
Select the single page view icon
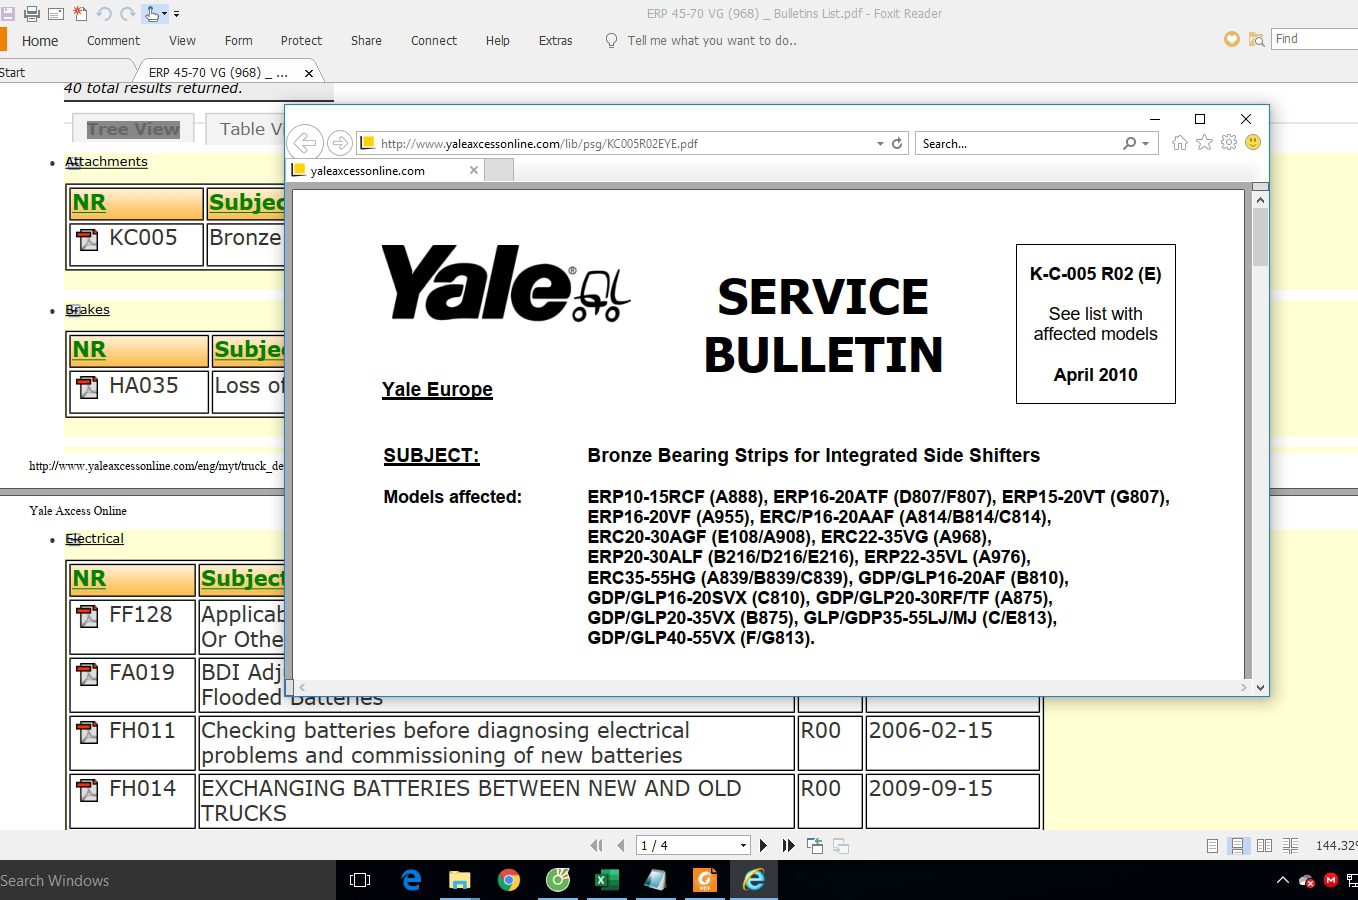[x=1213, y=846]
